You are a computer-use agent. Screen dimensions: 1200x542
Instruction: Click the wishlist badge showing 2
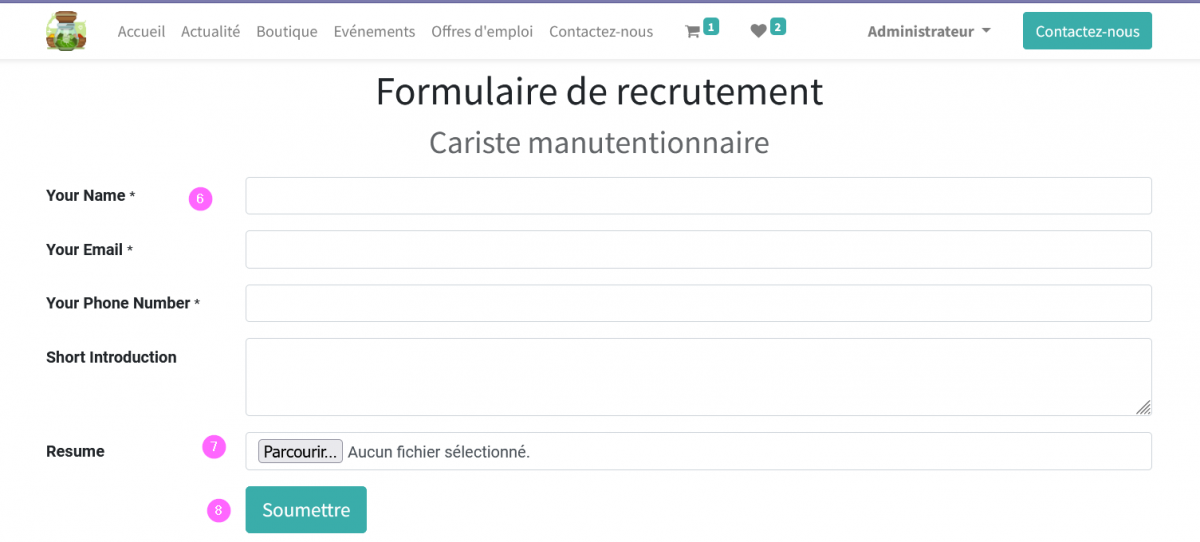coord(778,26)
